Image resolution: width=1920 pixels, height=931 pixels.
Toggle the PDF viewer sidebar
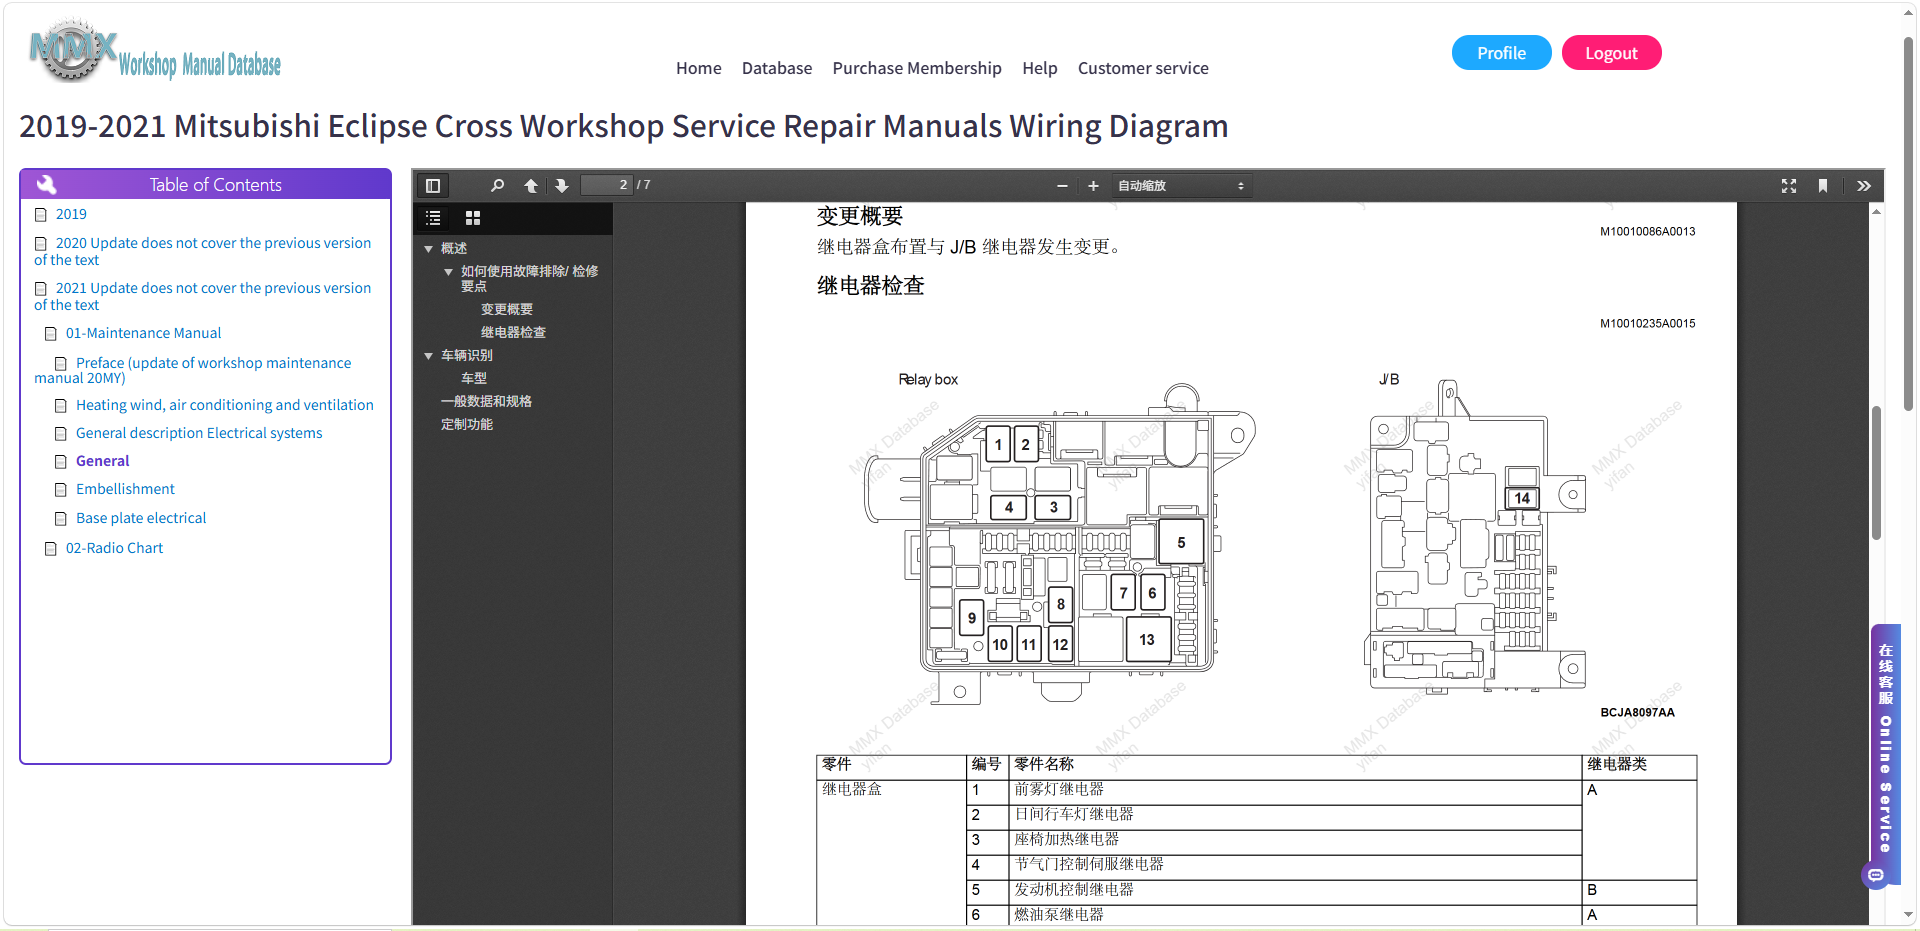pos(433,185)
